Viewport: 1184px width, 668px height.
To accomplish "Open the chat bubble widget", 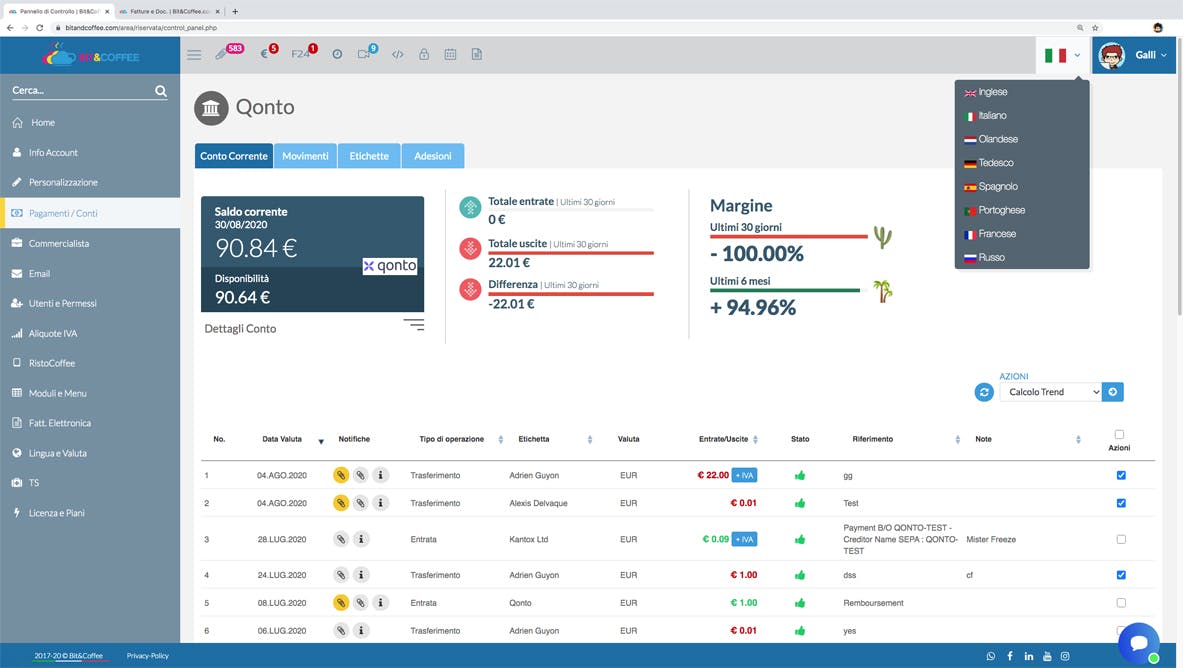I will pos(1138,643).
